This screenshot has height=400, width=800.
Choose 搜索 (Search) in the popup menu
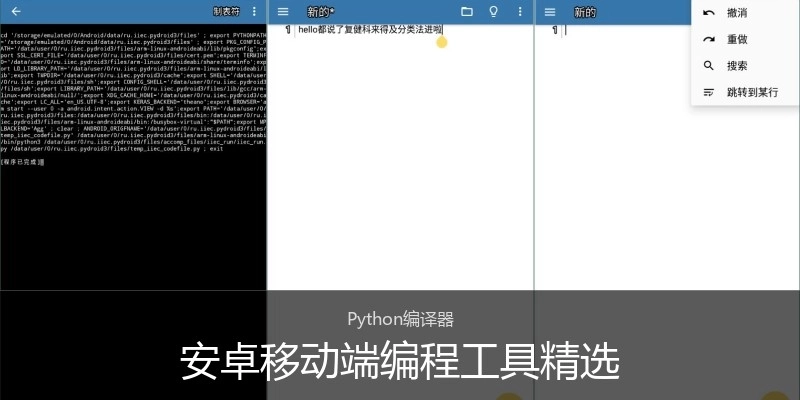point(737,66)
